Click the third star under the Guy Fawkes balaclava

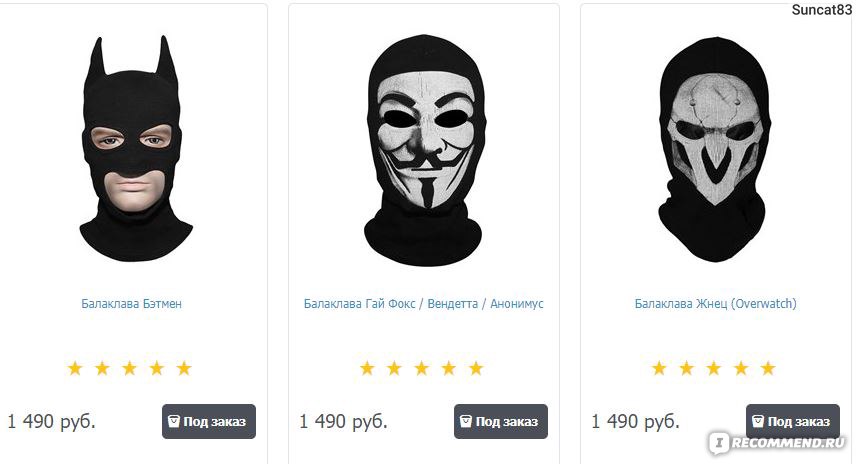click(x=421, y=368)
